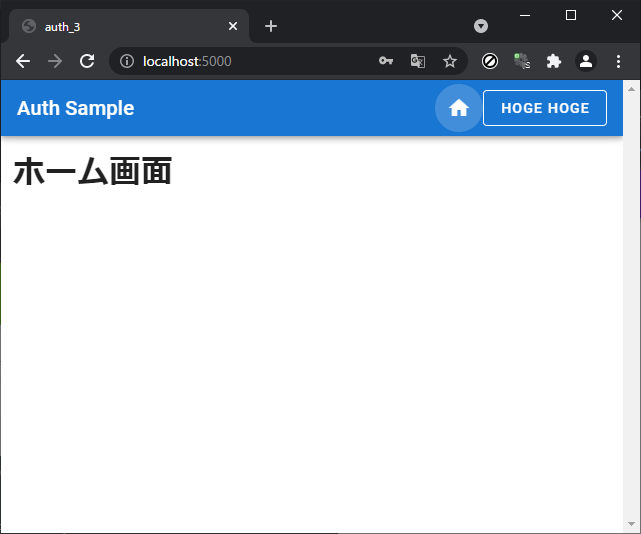
Task: Open the Chrome profile avatar
Action: [586, 61]
